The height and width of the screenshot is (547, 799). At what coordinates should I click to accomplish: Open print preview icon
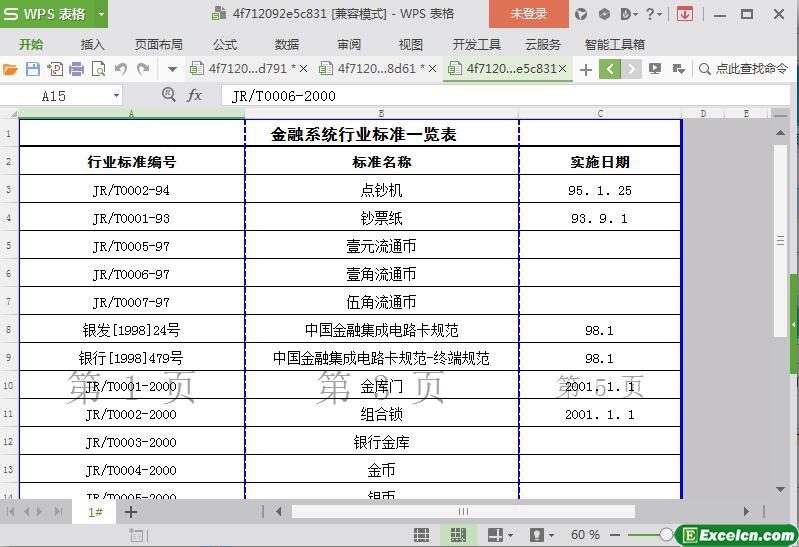tap(98, 69)
